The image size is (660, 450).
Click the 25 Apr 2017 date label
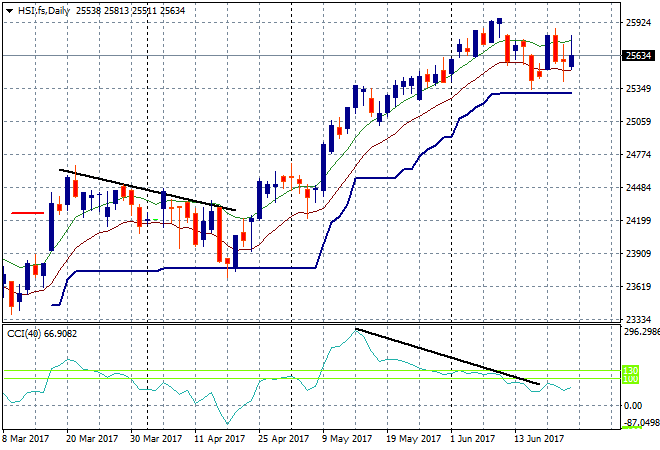click(283, 439)
